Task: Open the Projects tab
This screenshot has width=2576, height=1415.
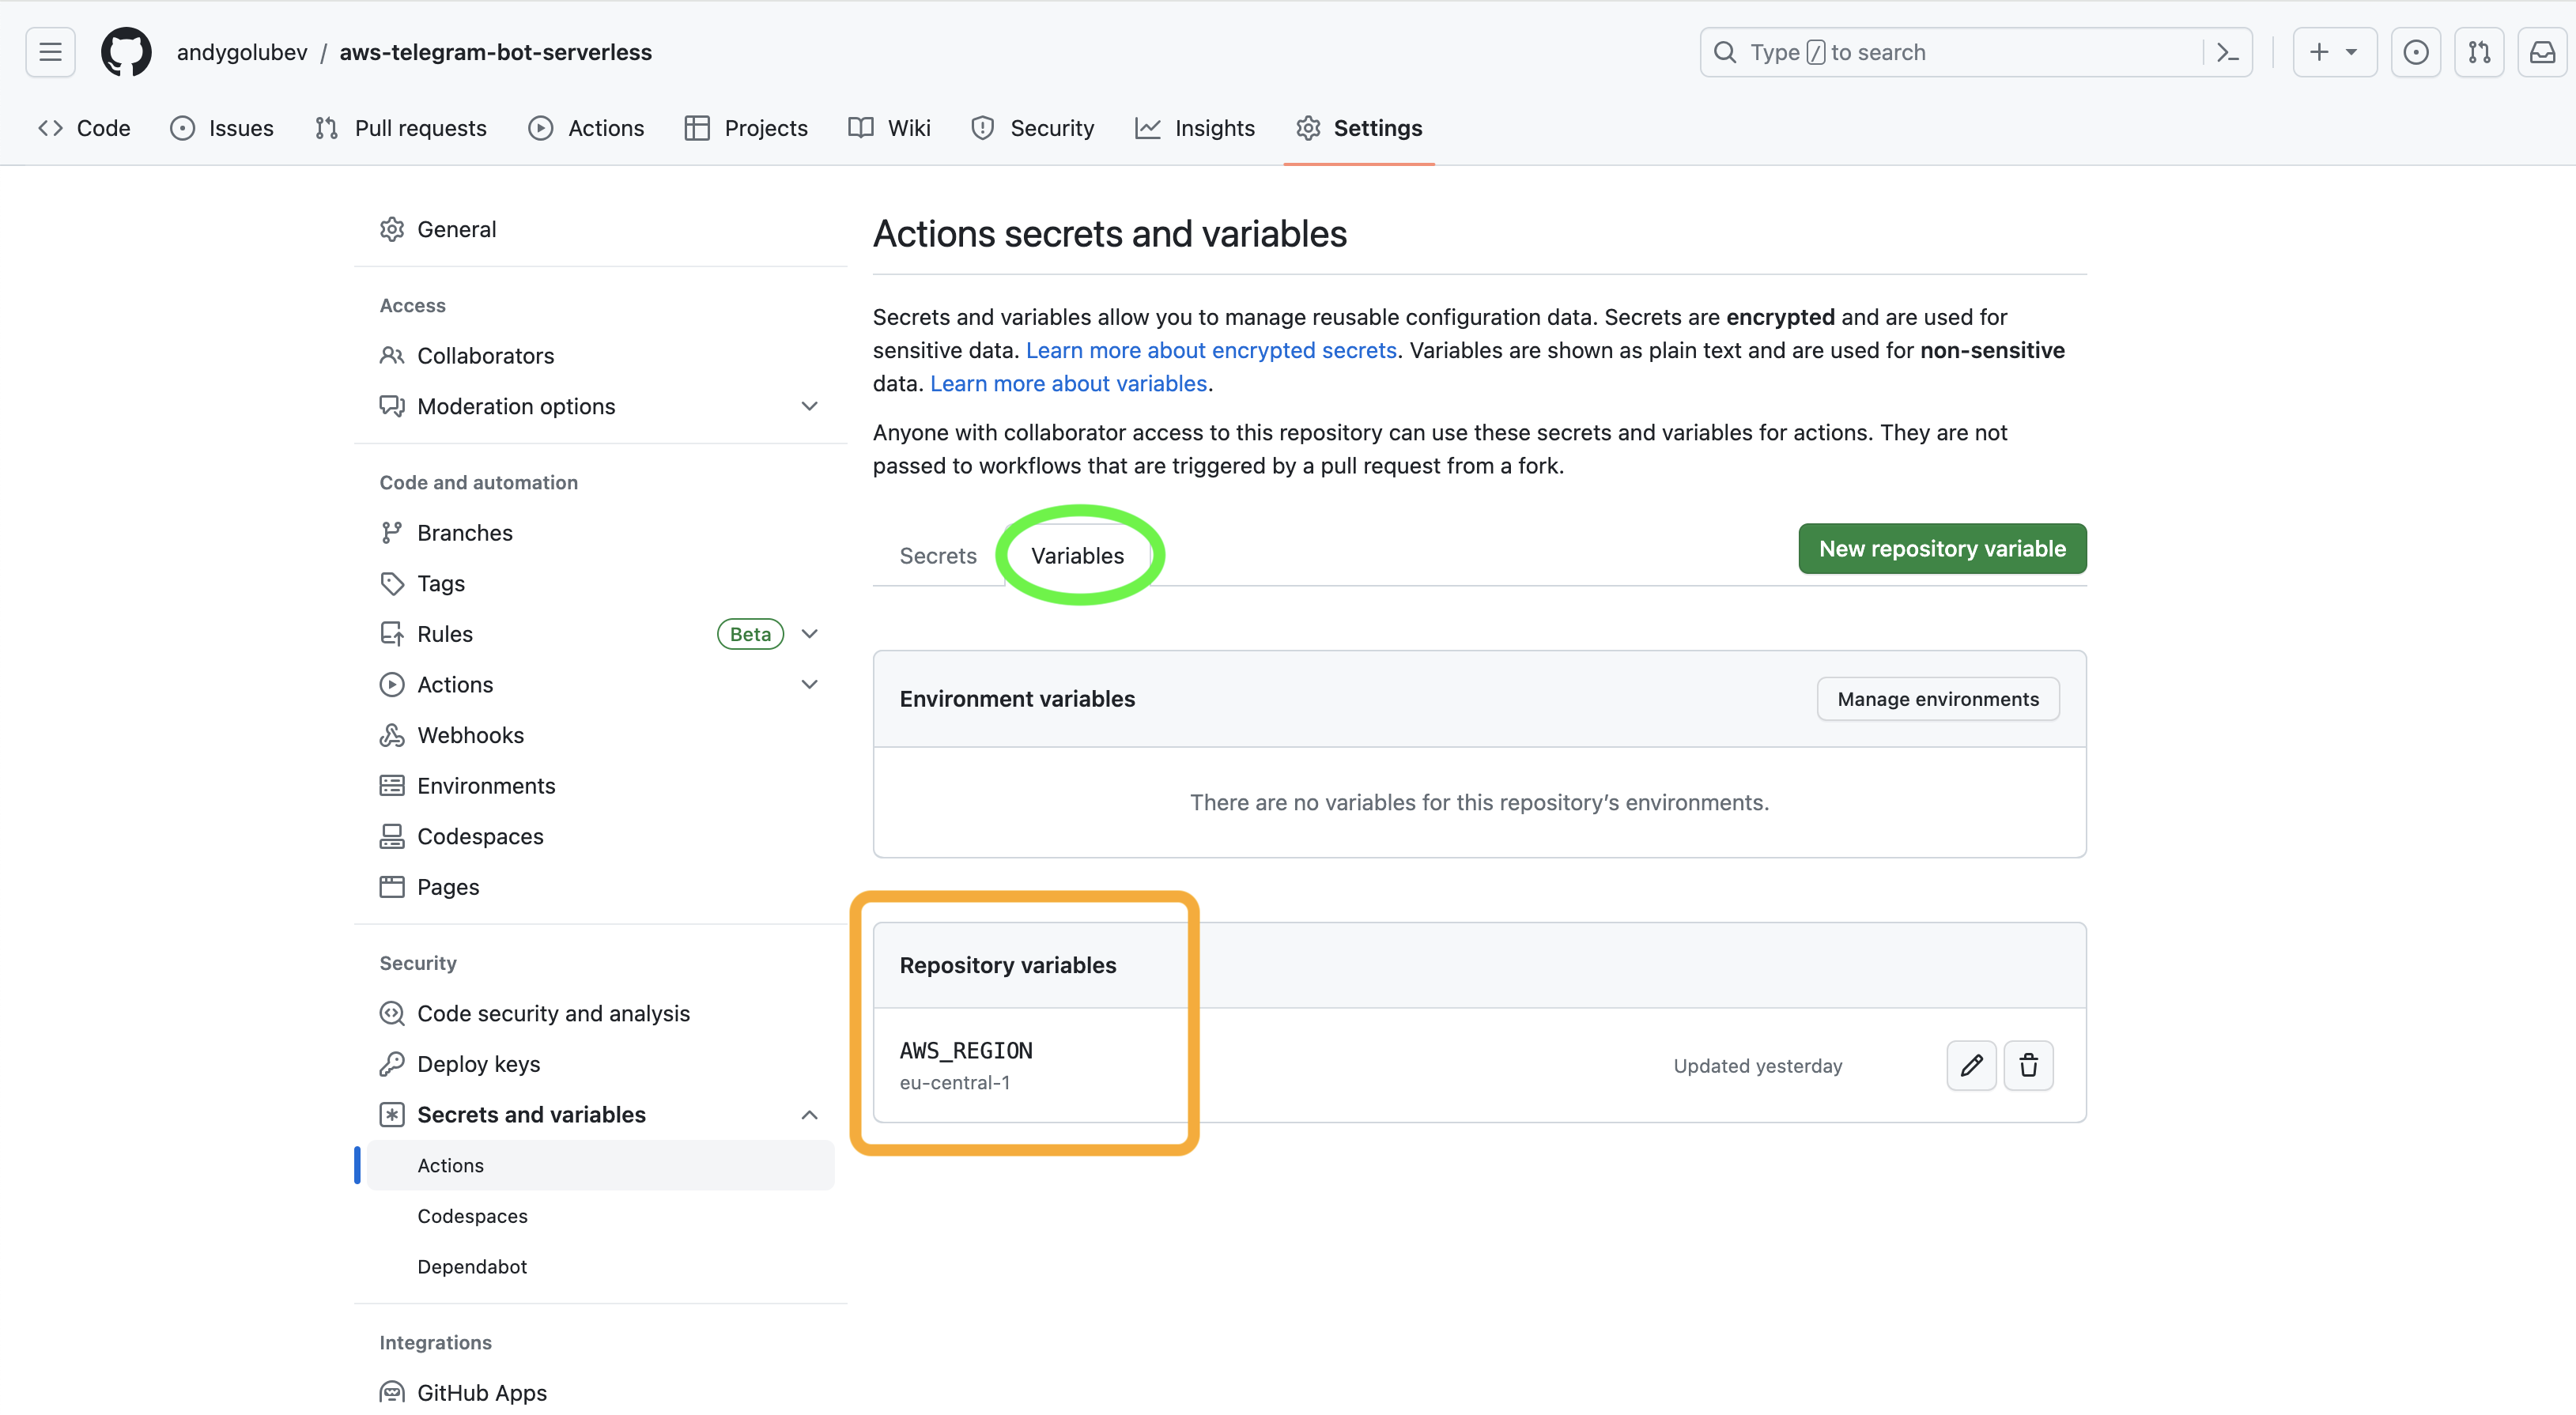Action: tap(746, 128)
